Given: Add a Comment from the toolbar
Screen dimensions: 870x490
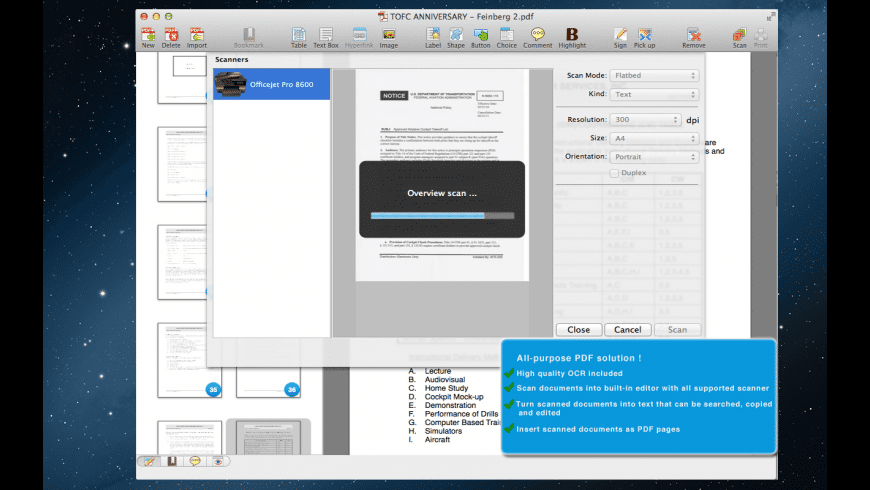Looking at the screenshot, I should pyautogui.click(x=538, y=38).
